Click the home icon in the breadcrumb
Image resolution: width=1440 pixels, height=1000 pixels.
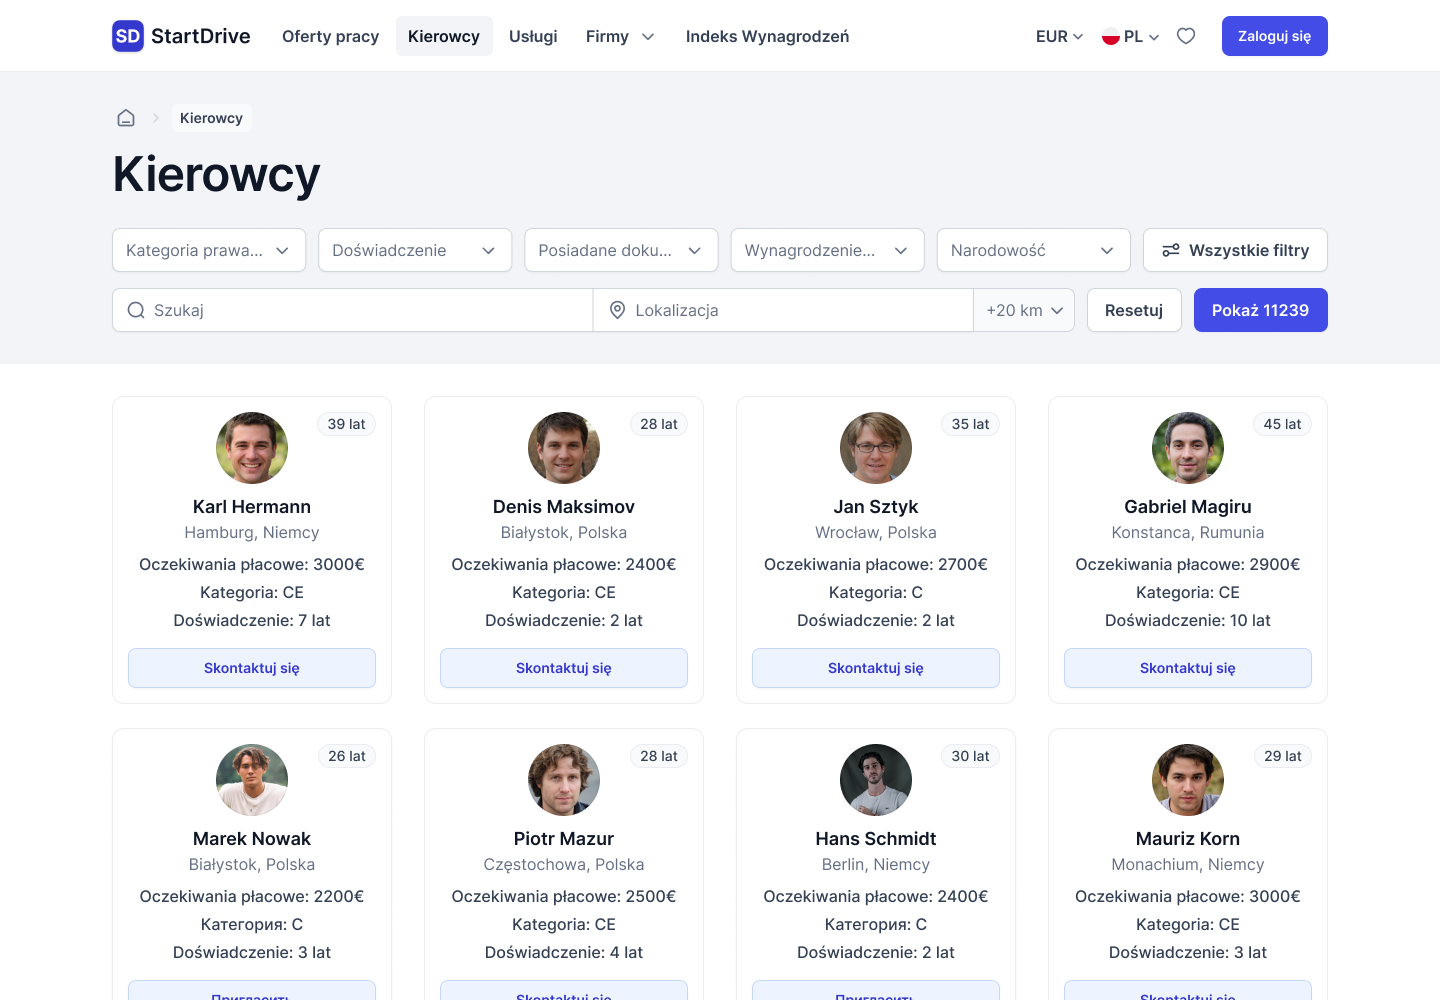126,117
